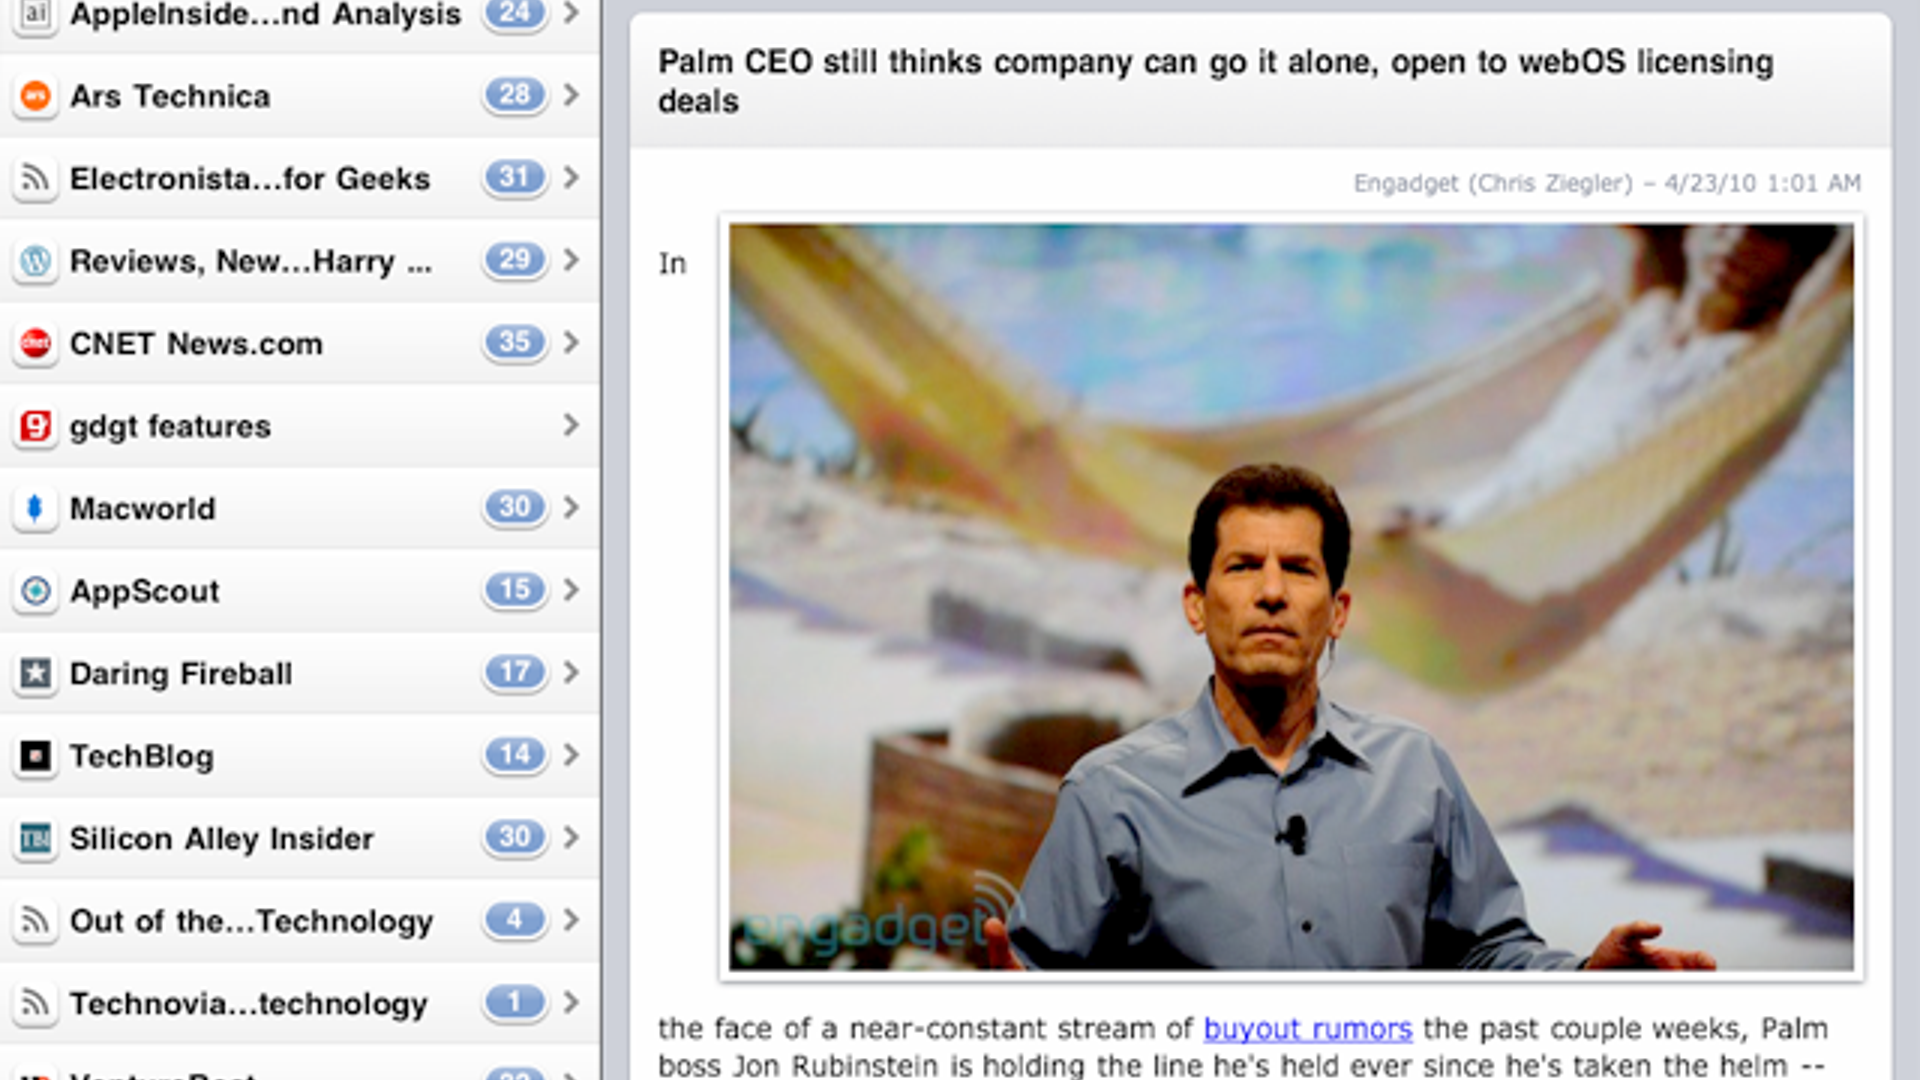Click the CNET News.com red icon
The width and height of the screenshot is (1920, 1080).
click(36, 343)
